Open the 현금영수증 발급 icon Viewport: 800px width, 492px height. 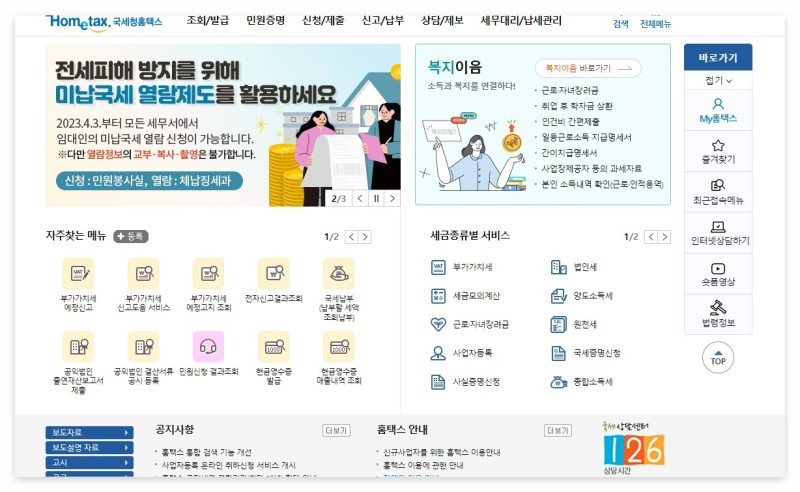click(x=273, y=347)
